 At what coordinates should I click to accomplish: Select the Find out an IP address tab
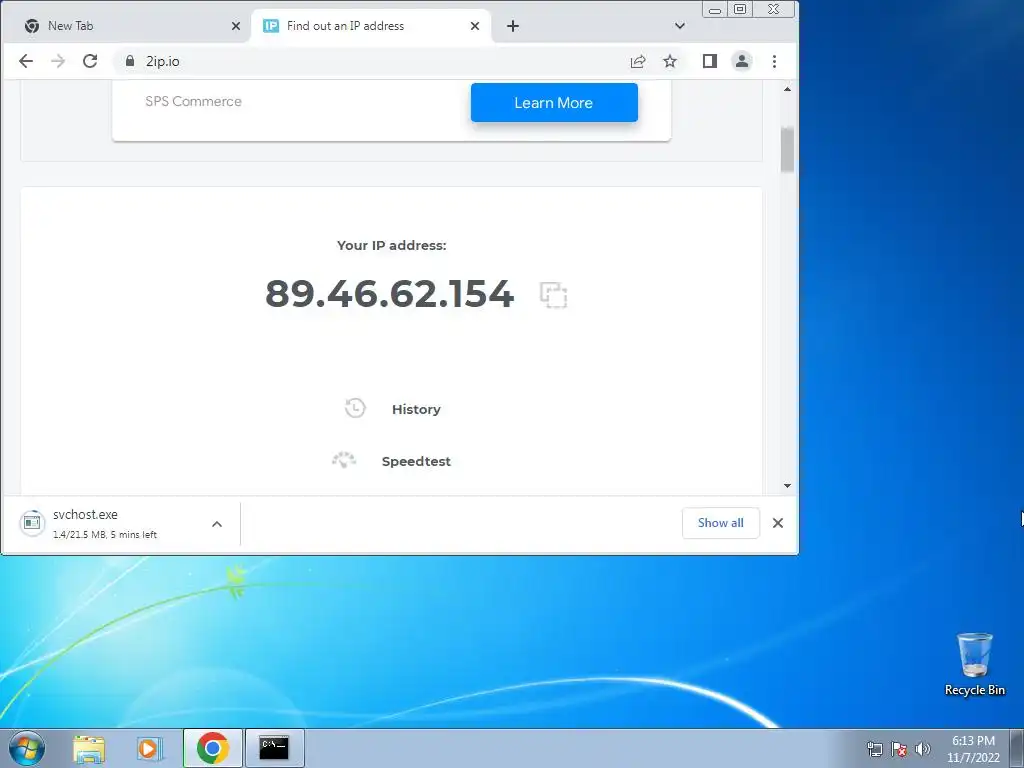pos(371,26)
